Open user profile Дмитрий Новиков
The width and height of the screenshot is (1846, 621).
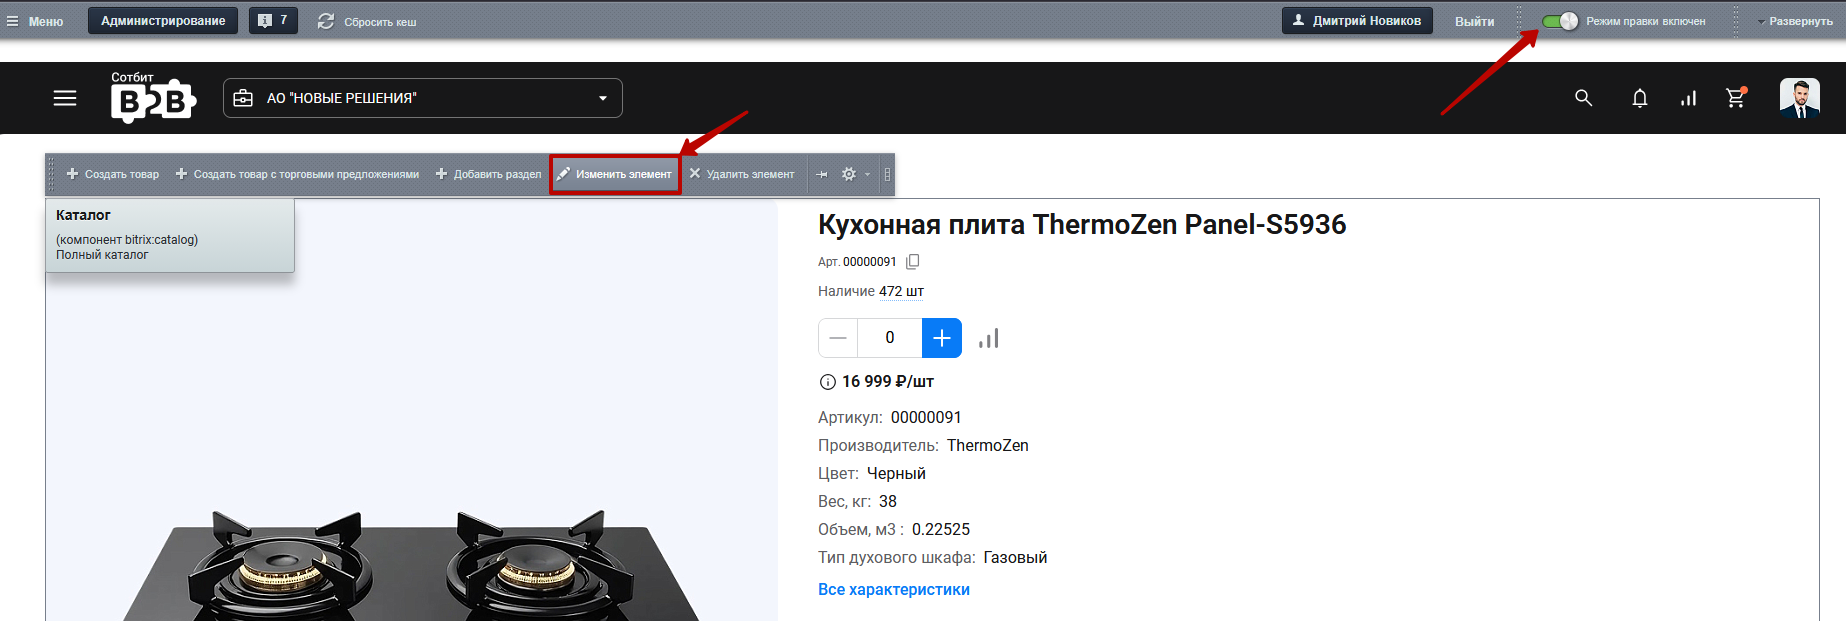coord(1357,21)
